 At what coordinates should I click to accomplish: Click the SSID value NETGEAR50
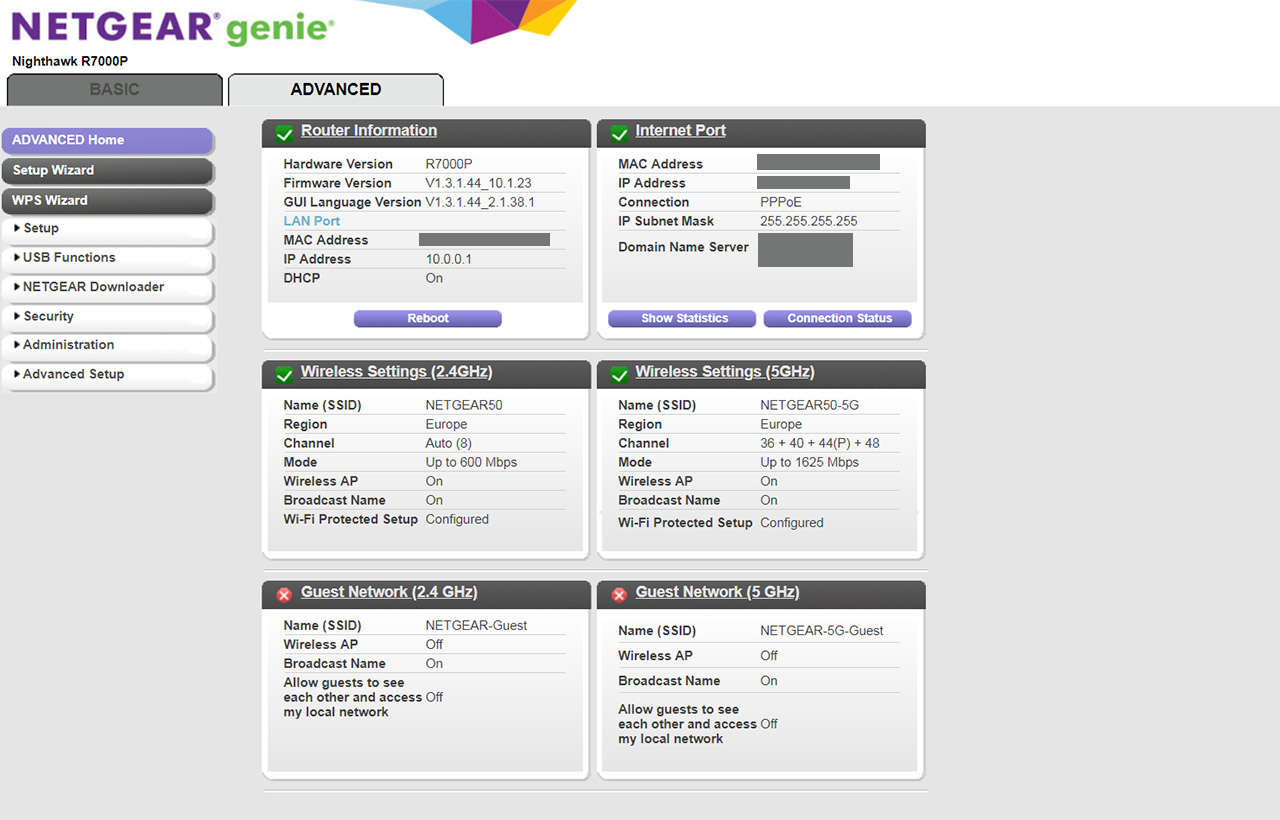click(x=464, y=406)
